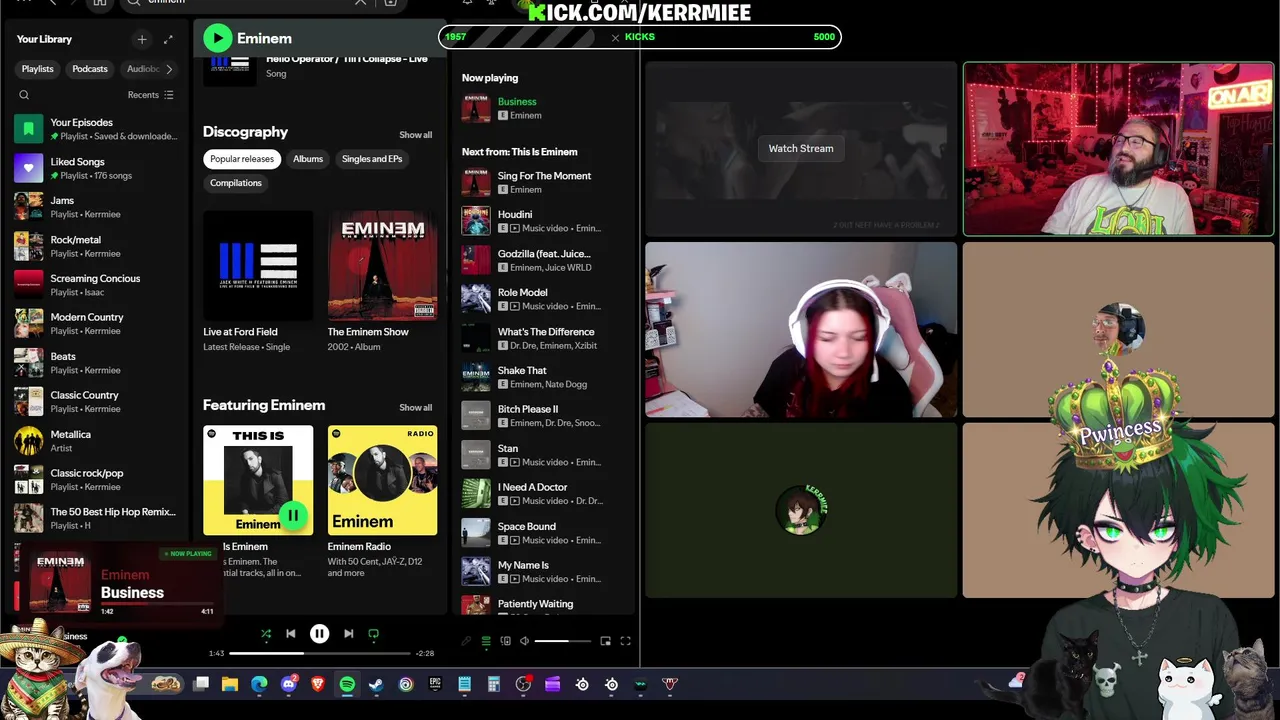Screen dimensions: 1280x720
Task: Open Task View on the taskbar
Action: (201, 684)
